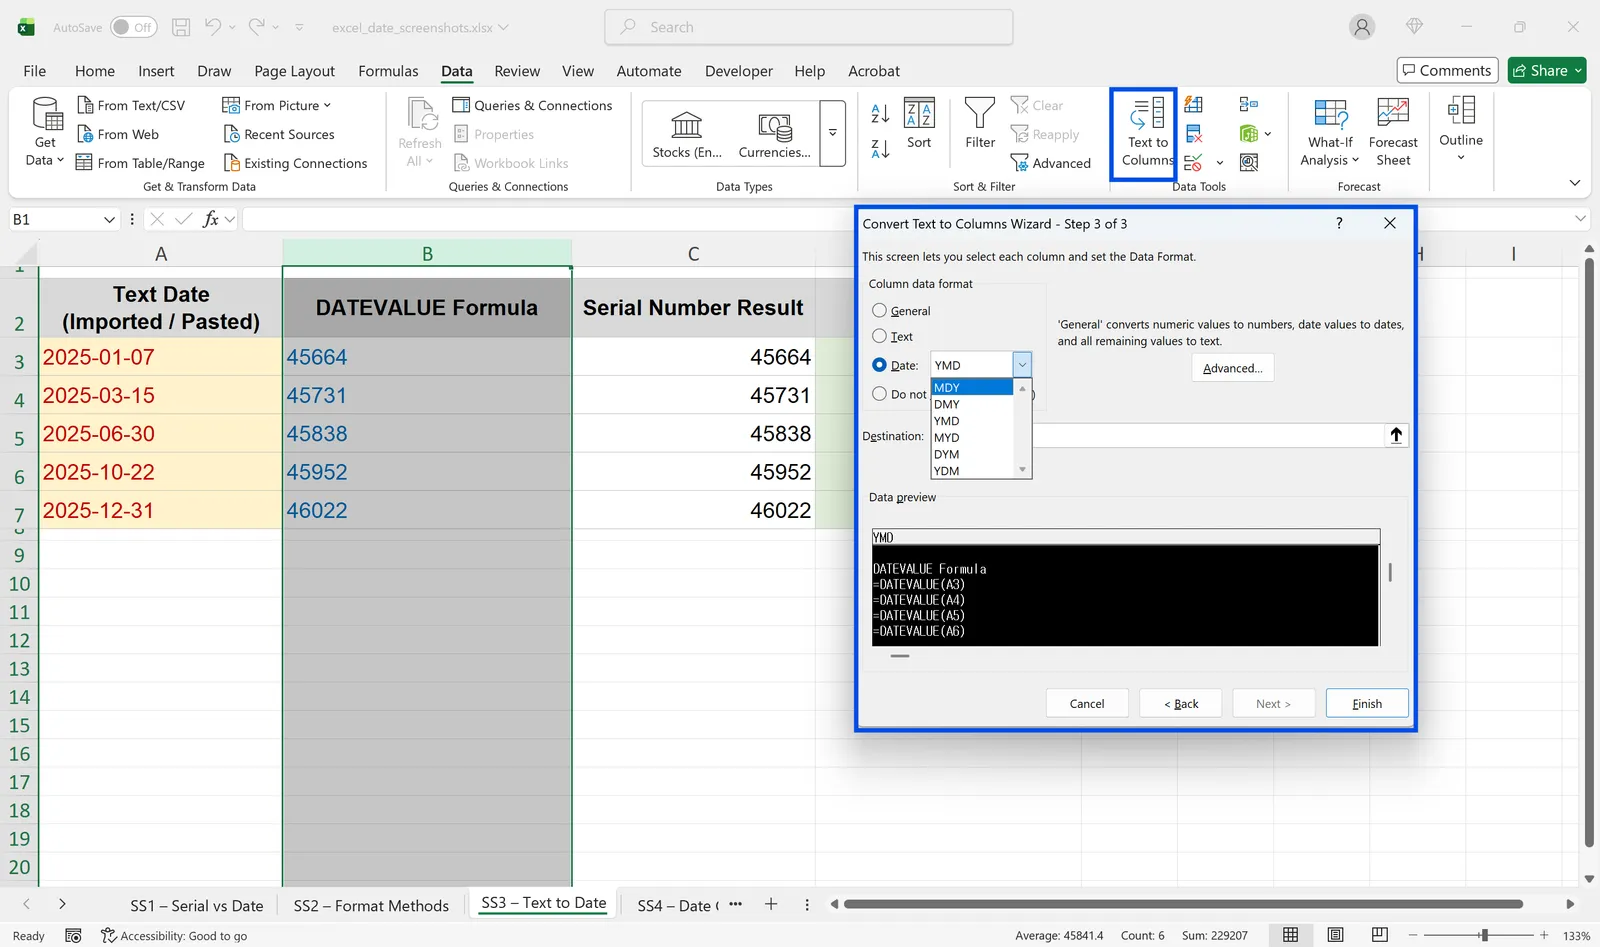Select the Date column format radio

(879, 365)
